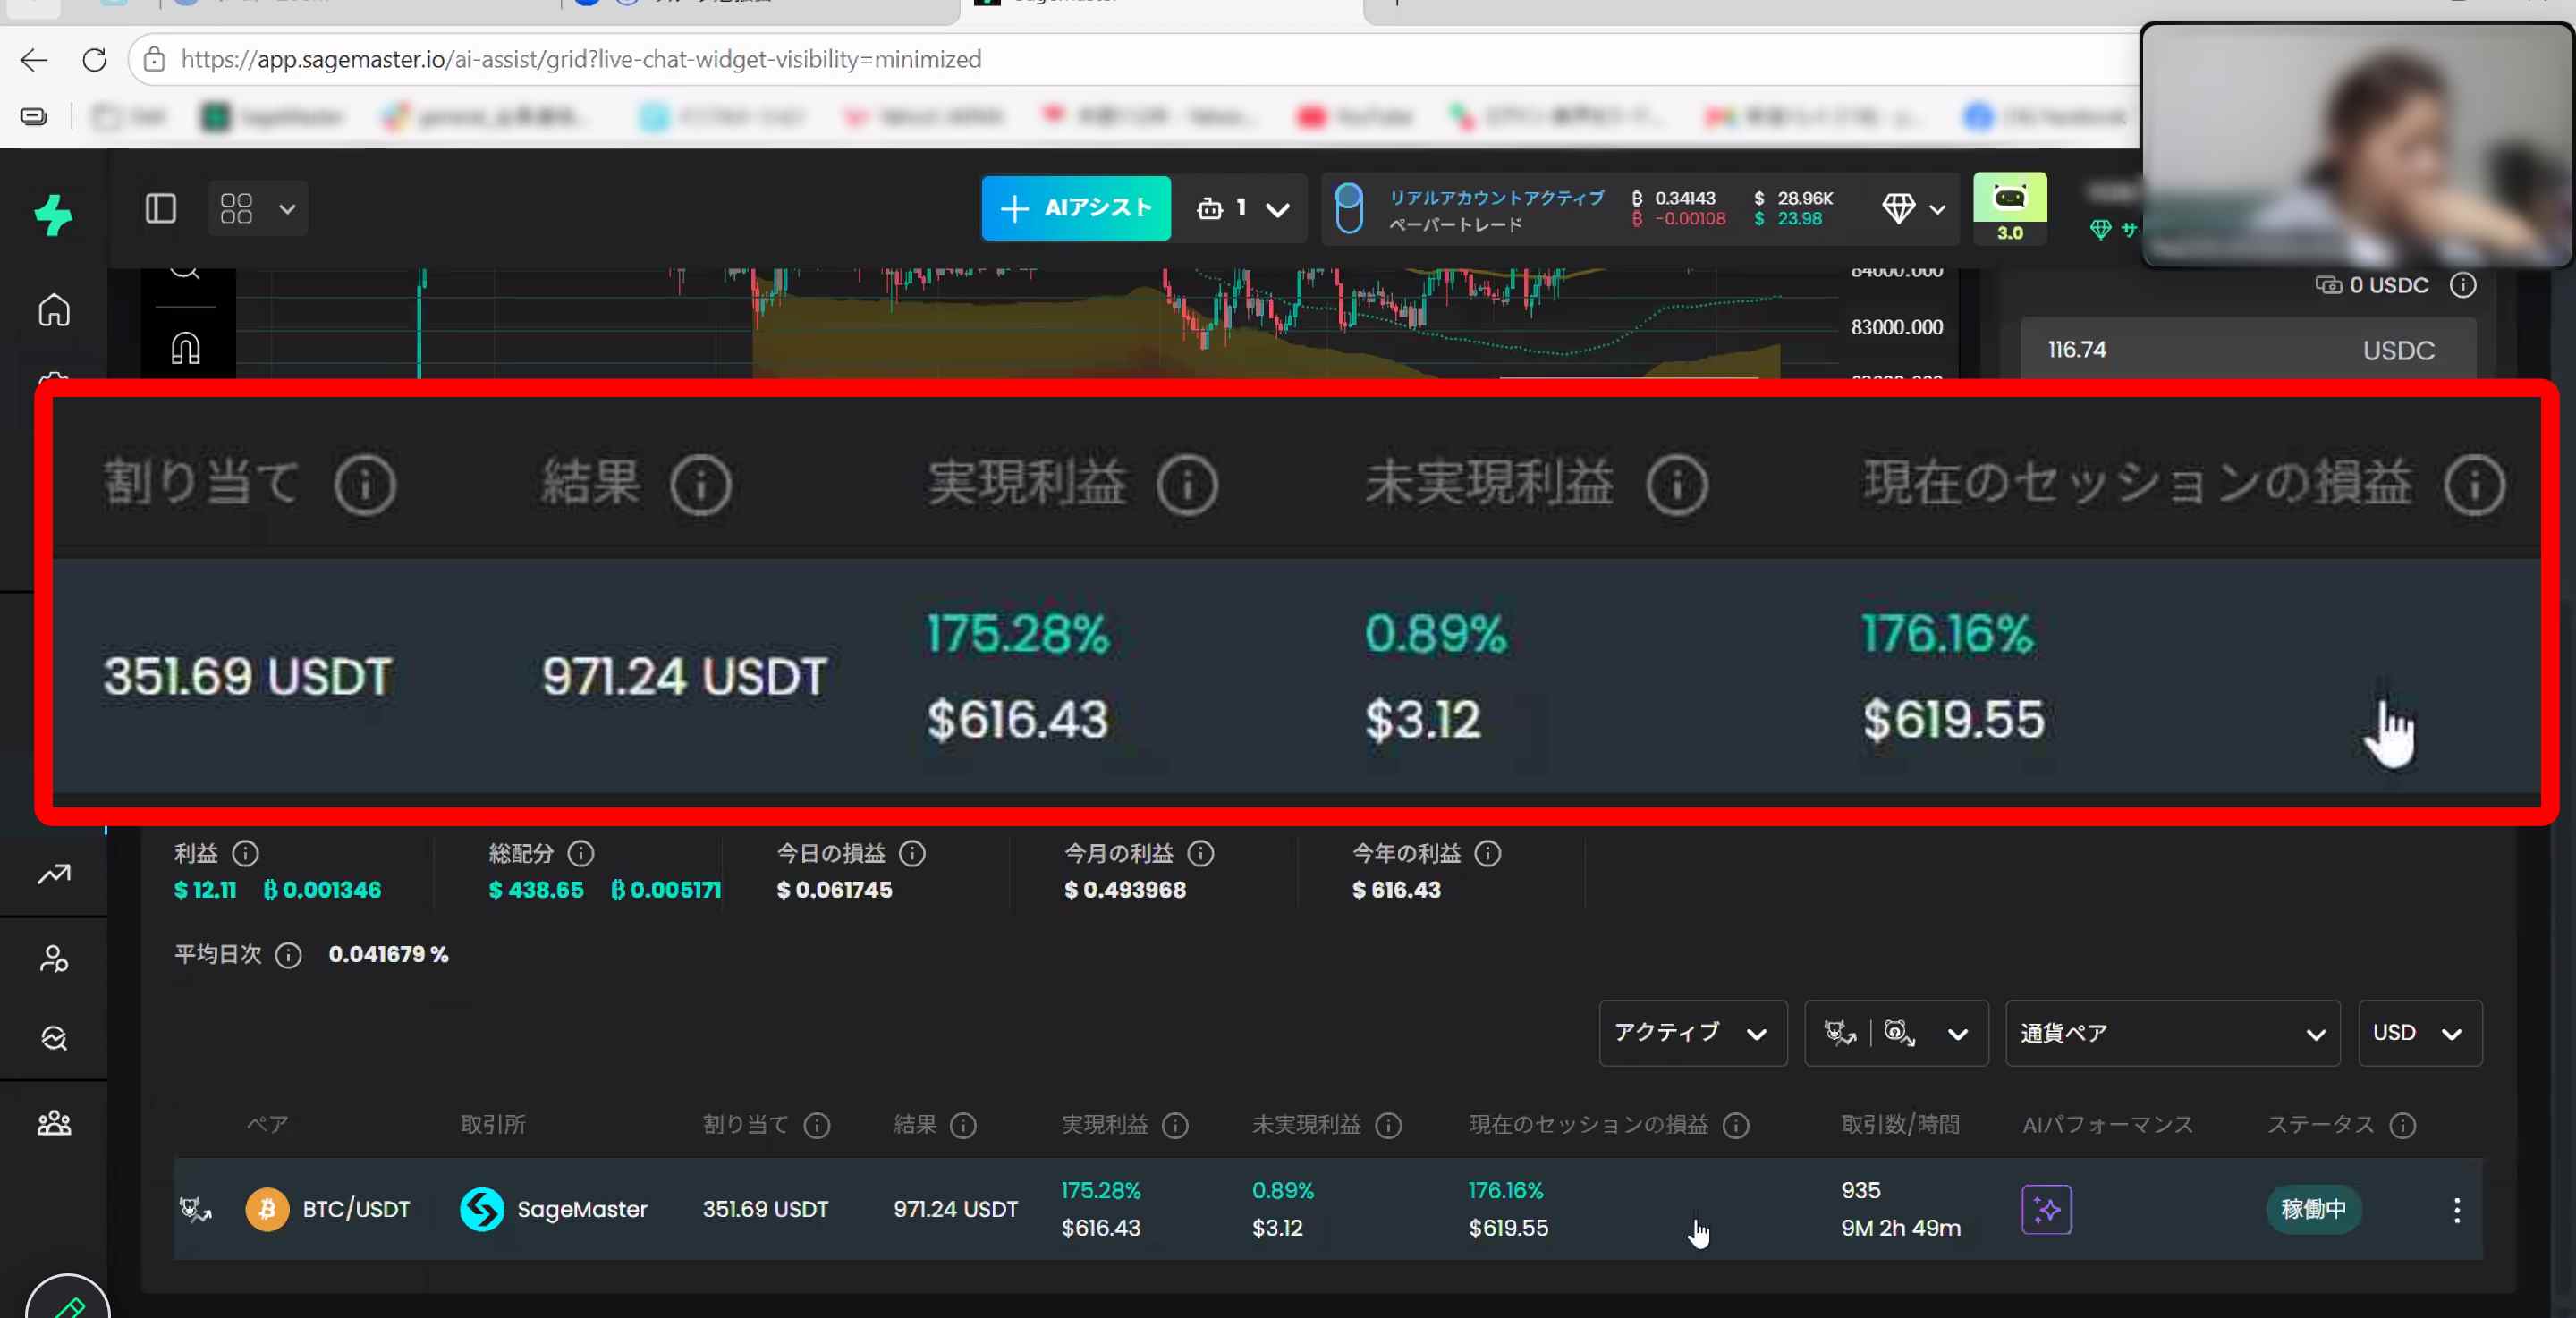Image resolution: width=2576 pixels, height=1318 pixels.
Task: Click the BTC/USDT pair name
Action: [356, 1209]
